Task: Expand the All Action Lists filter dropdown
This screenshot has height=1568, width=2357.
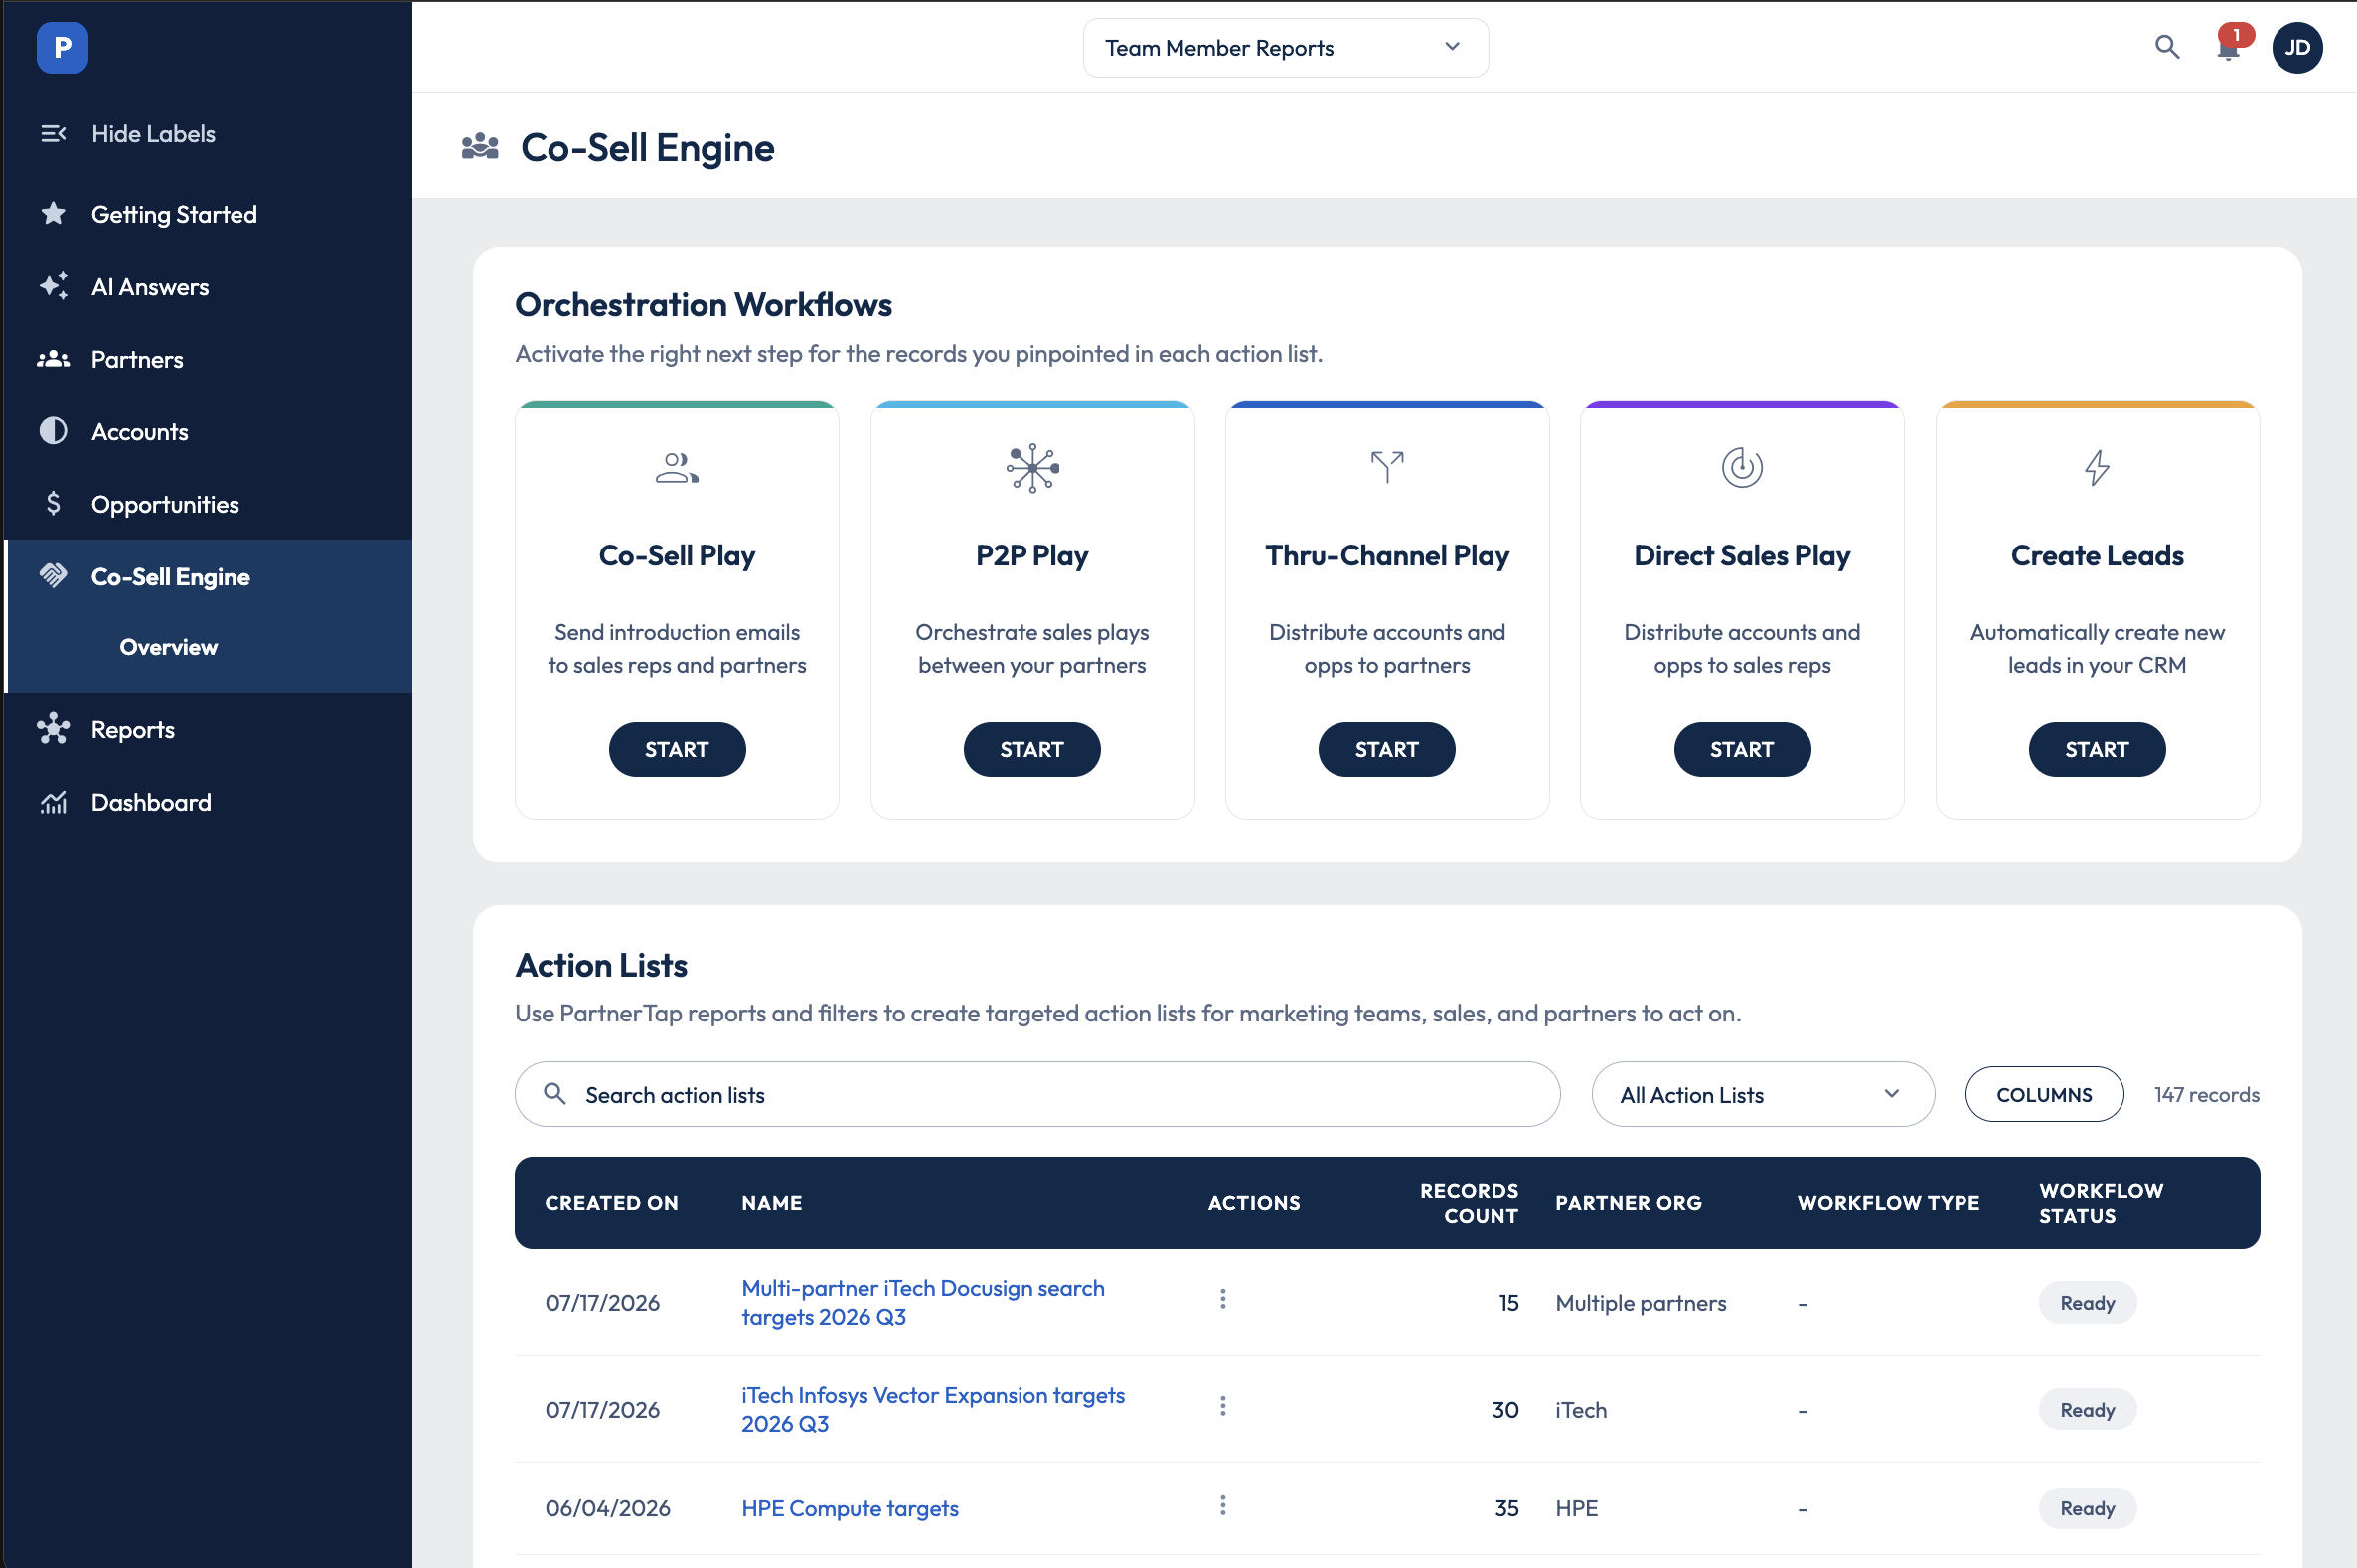Action: pos(1762,1094)
